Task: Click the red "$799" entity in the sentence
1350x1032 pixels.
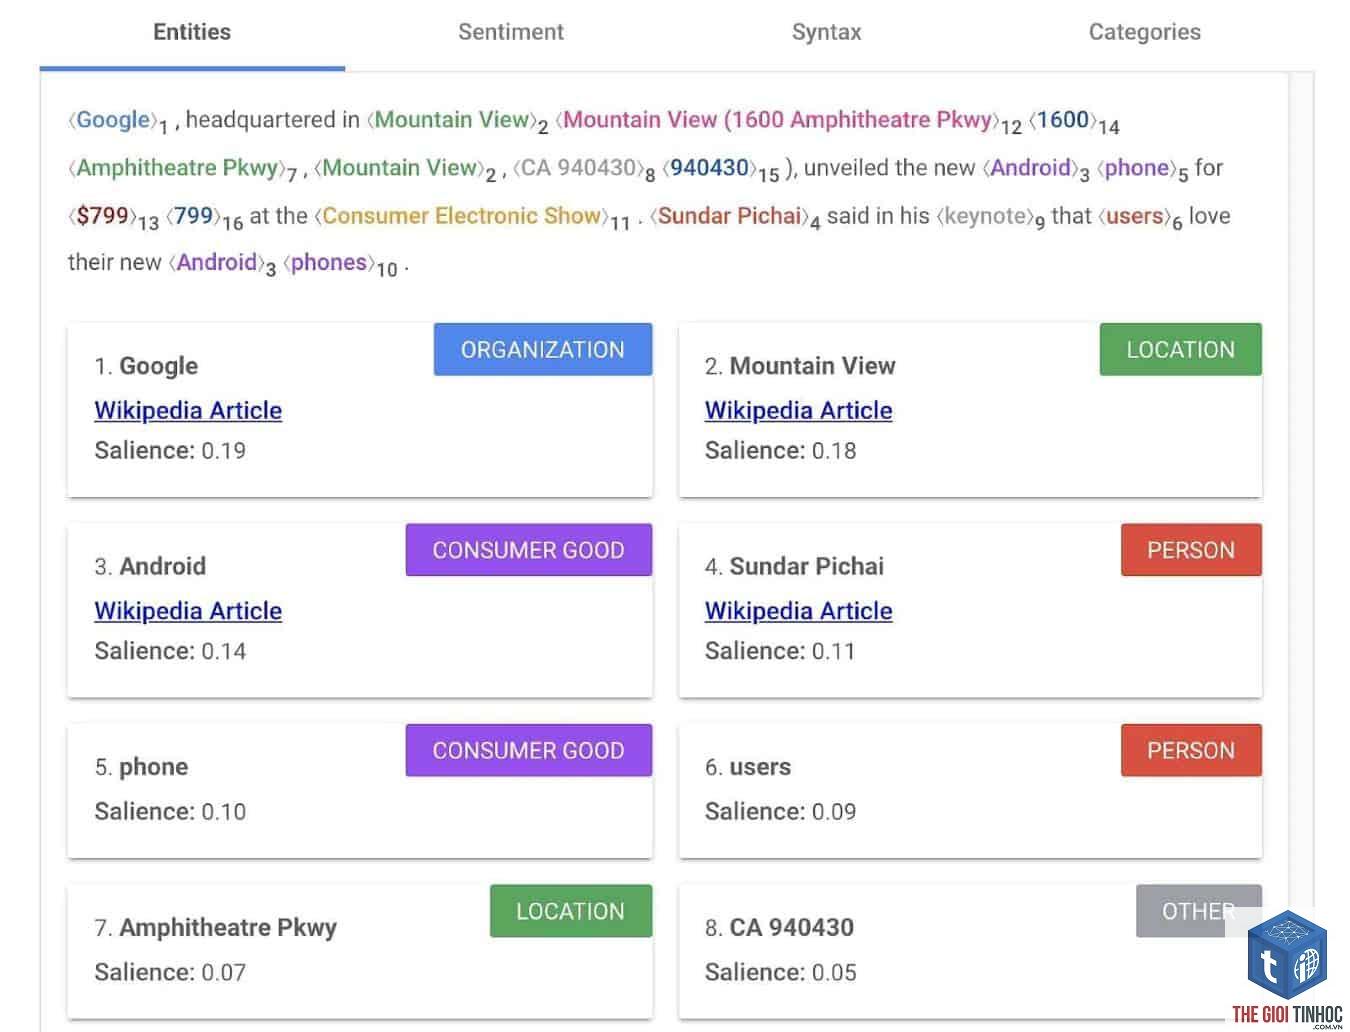Action: [x=103, y=216]
